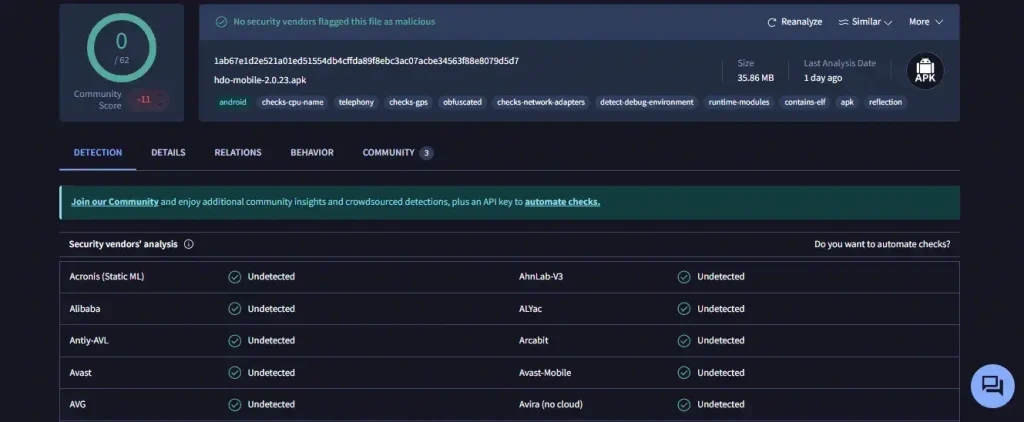Screen dimensions: 1024x422
Task: Click the no-vendors-flagged checkmark icon
Action: point(221,22)
